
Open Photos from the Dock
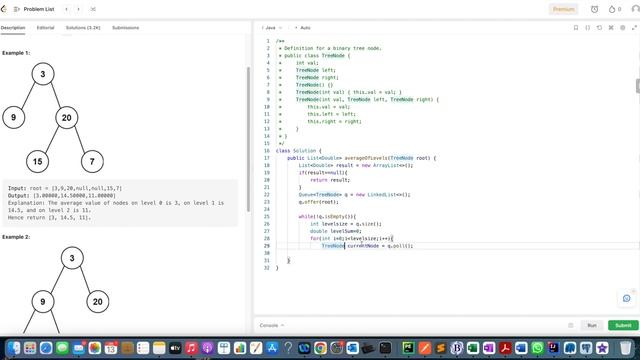click(95, 348)
